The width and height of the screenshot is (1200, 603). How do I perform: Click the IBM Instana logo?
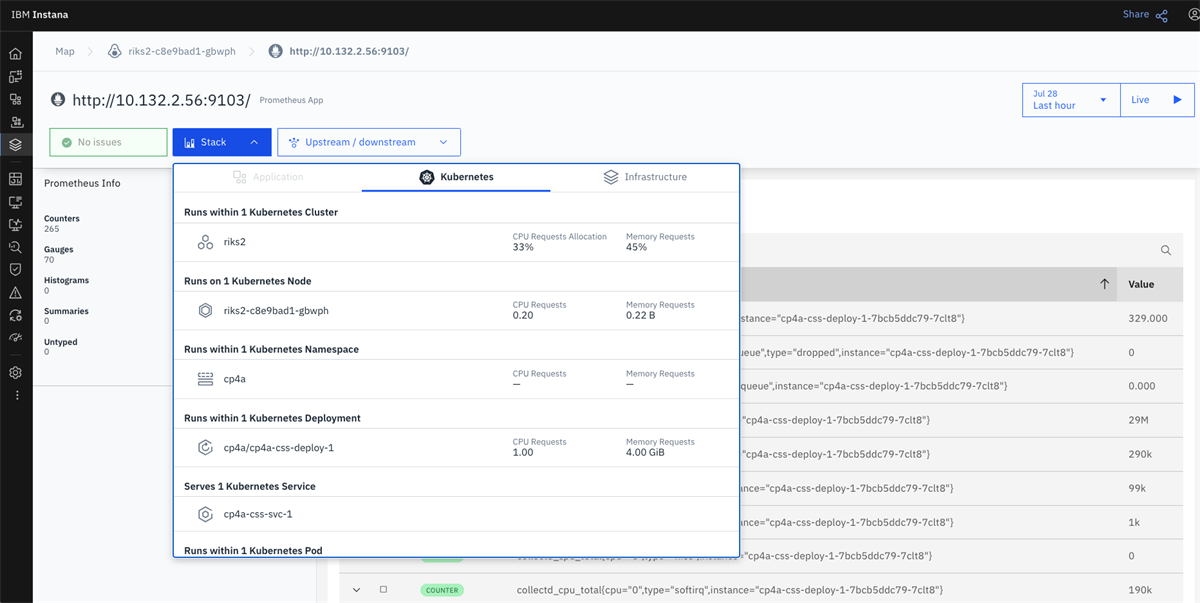[x=40, y=15]
